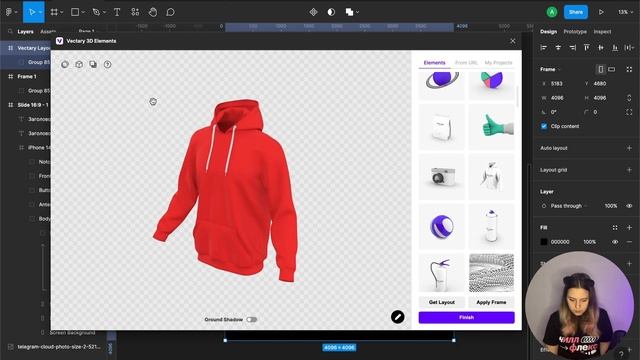
Task: Click the Resize to fit icon
Action: [629, 69]
